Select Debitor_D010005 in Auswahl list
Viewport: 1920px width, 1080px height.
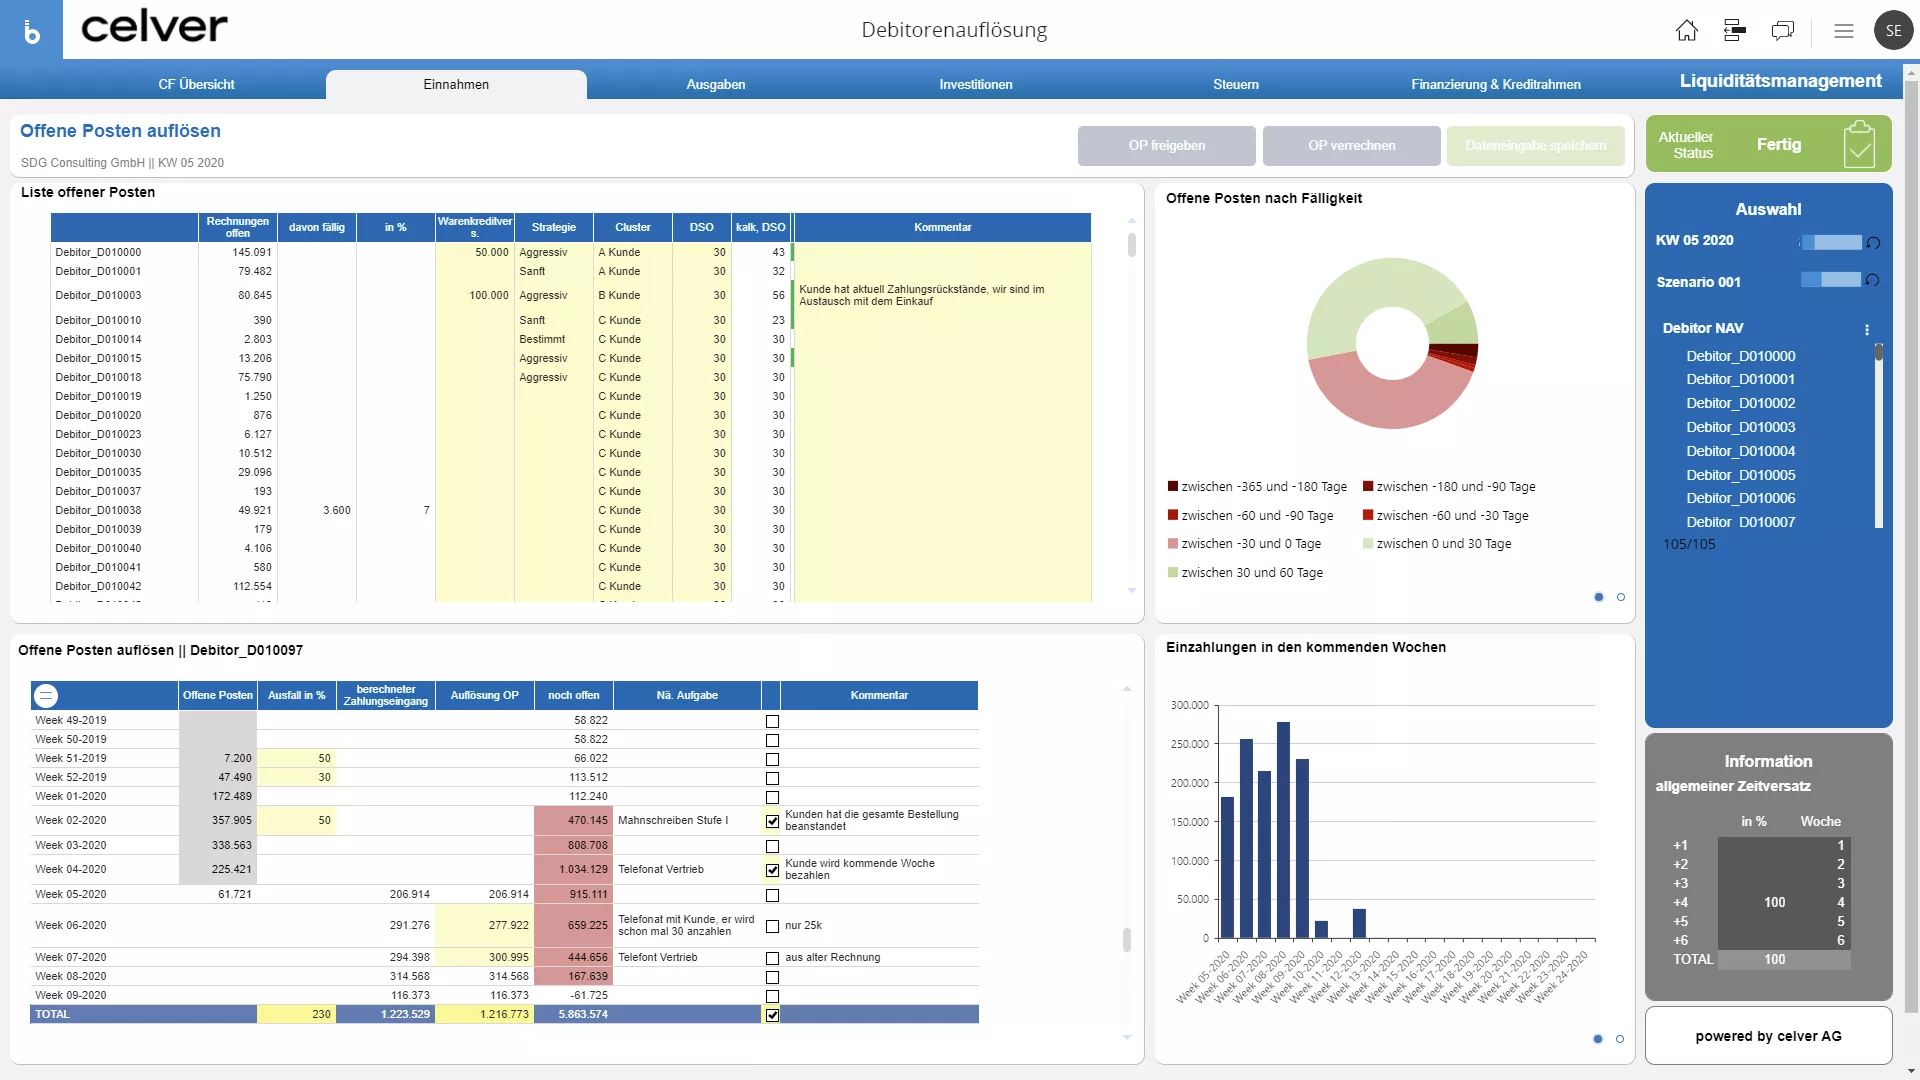click(1740, 475)
